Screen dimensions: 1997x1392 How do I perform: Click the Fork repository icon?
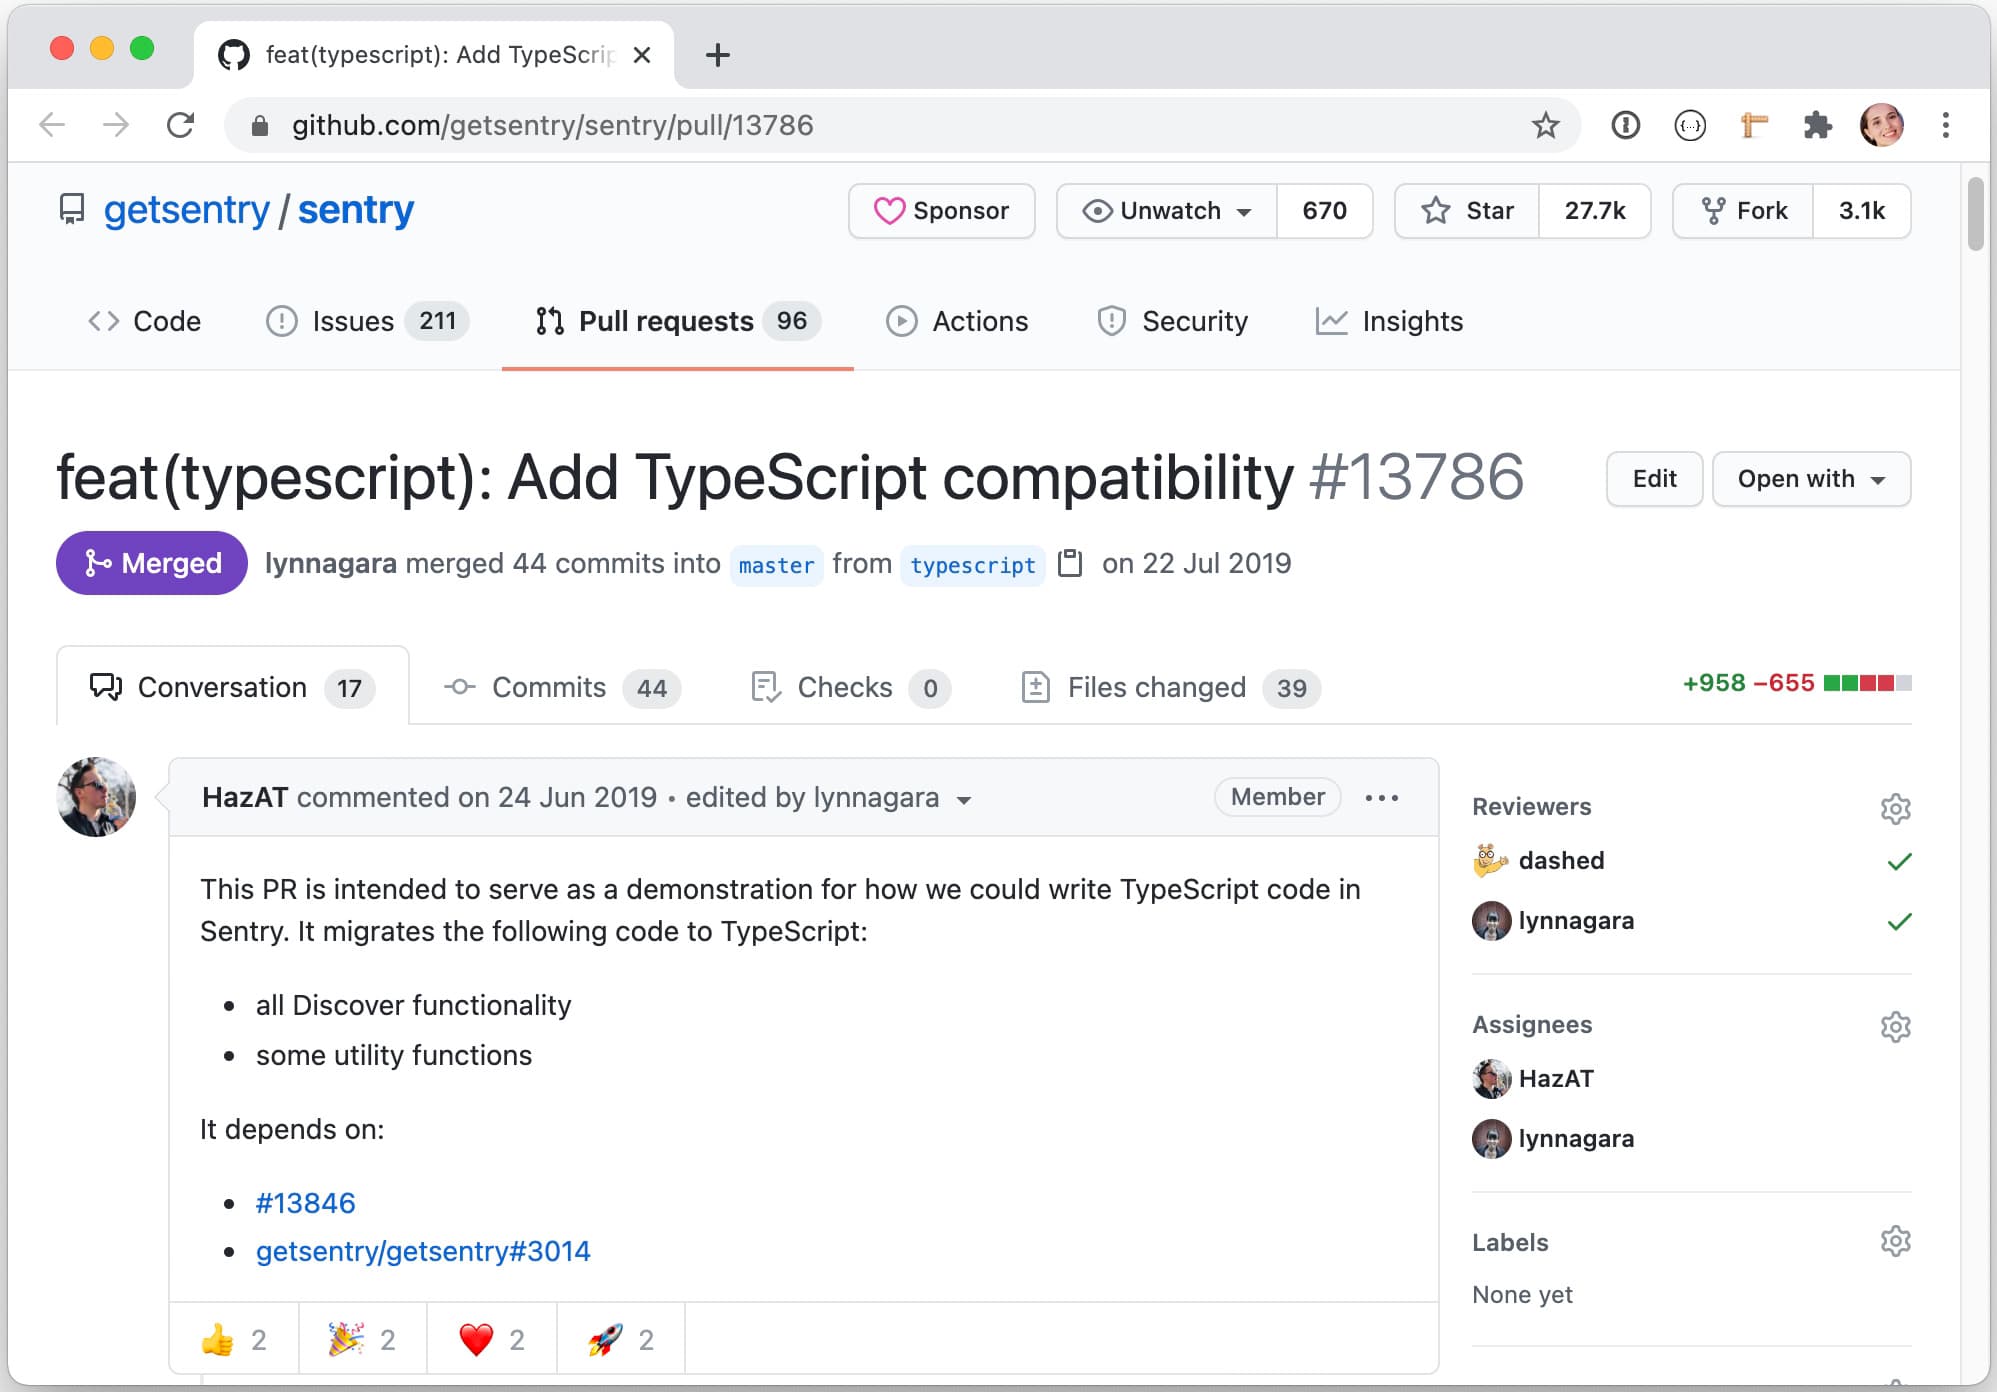point(1712,211)
